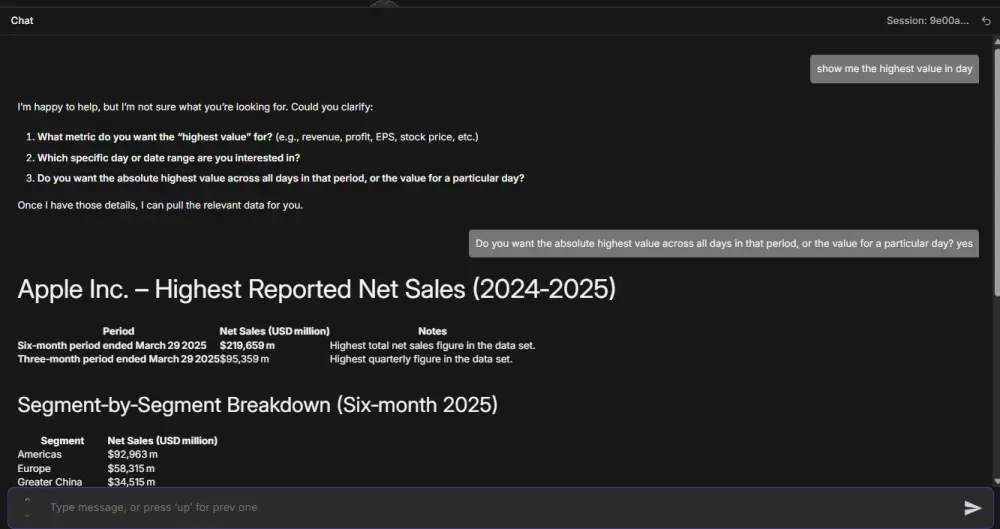
Task: Click the 'Greater China' segment row
Action: coord(50,482)
